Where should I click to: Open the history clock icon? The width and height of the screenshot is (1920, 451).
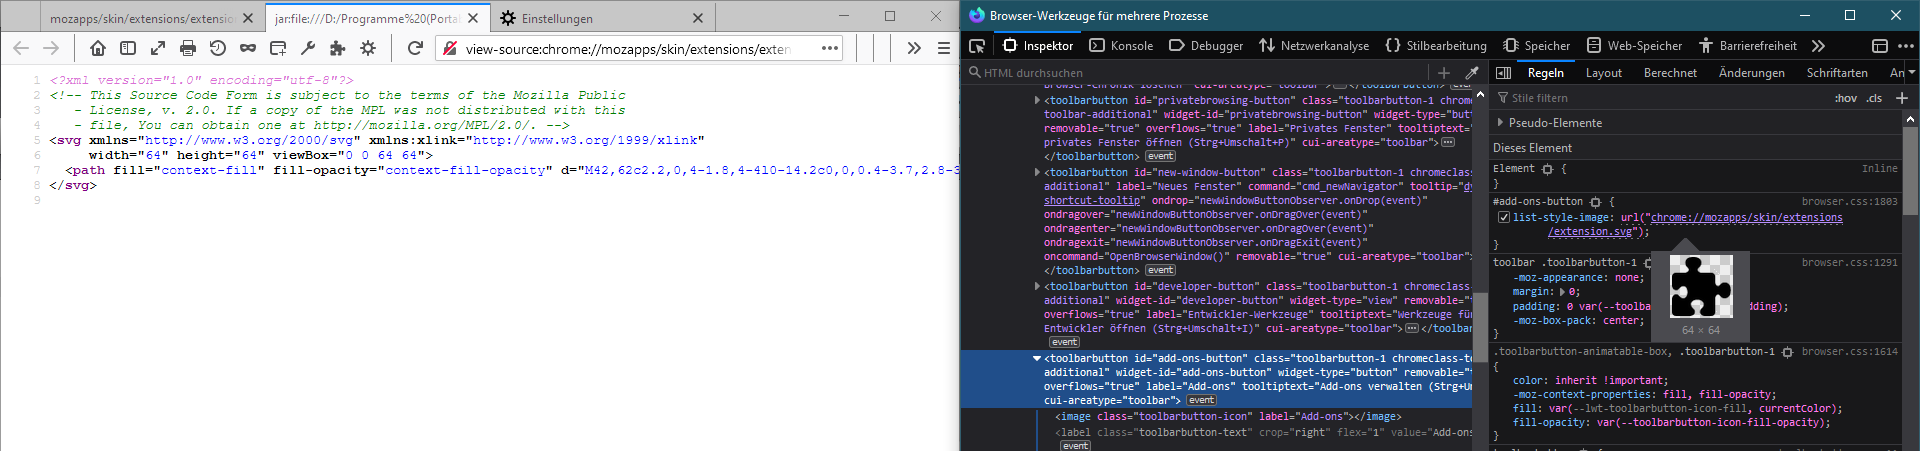click(x=218, y=48)
